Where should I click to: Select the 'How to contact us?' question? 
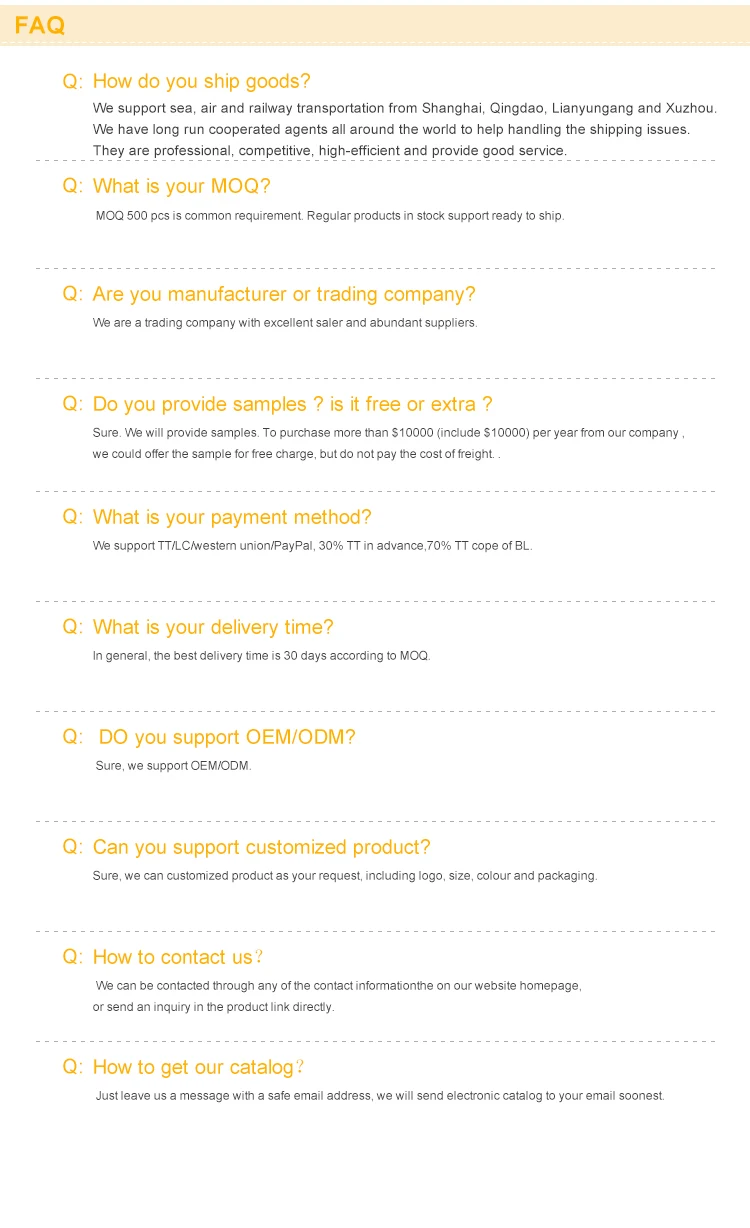tap(177, 958)
